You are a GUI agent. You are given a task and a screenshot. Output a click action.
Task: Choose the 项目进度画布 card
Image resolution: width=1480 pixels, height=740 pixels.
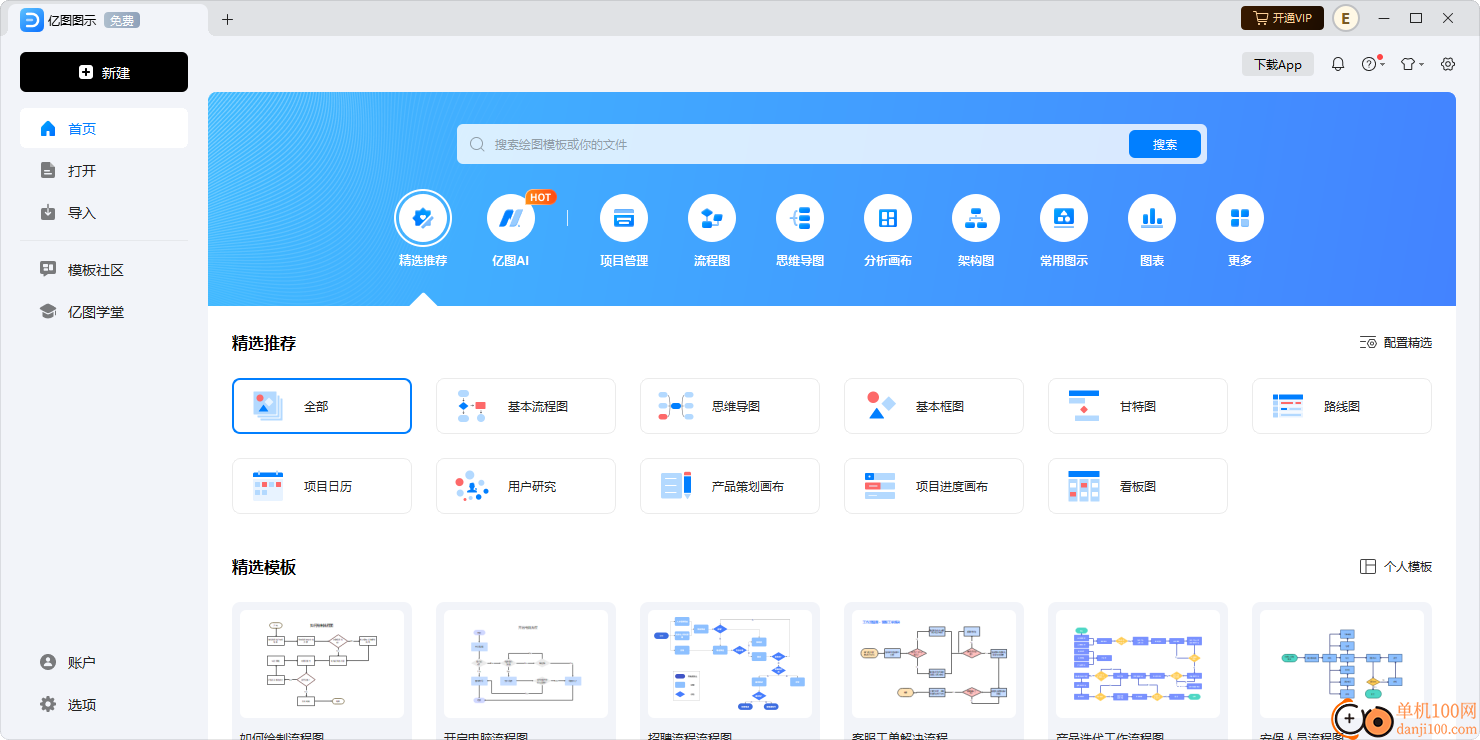pos(934,486)
